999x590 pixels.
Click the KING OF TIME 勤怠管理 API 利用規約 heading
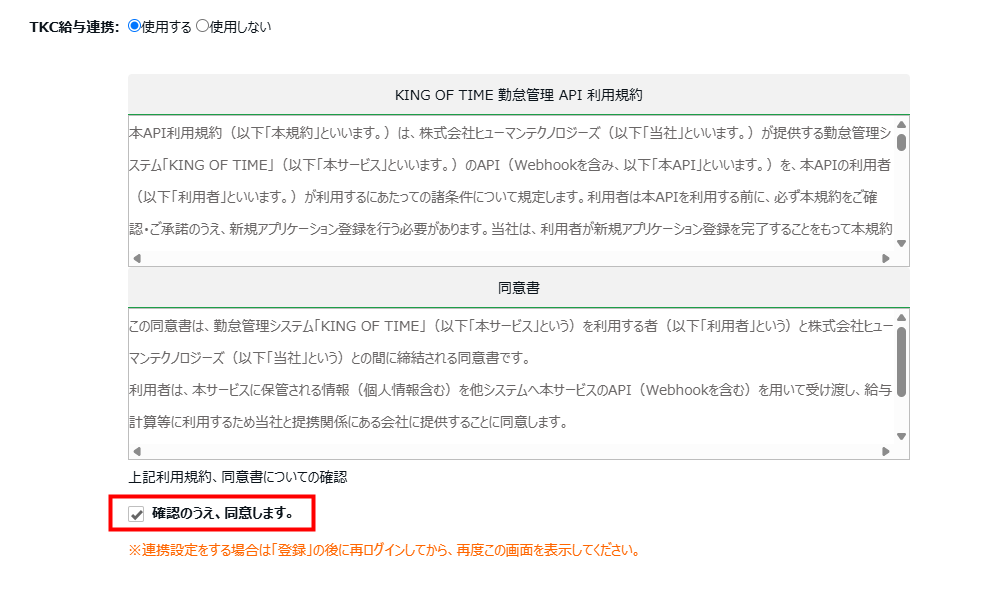point(519,95)
